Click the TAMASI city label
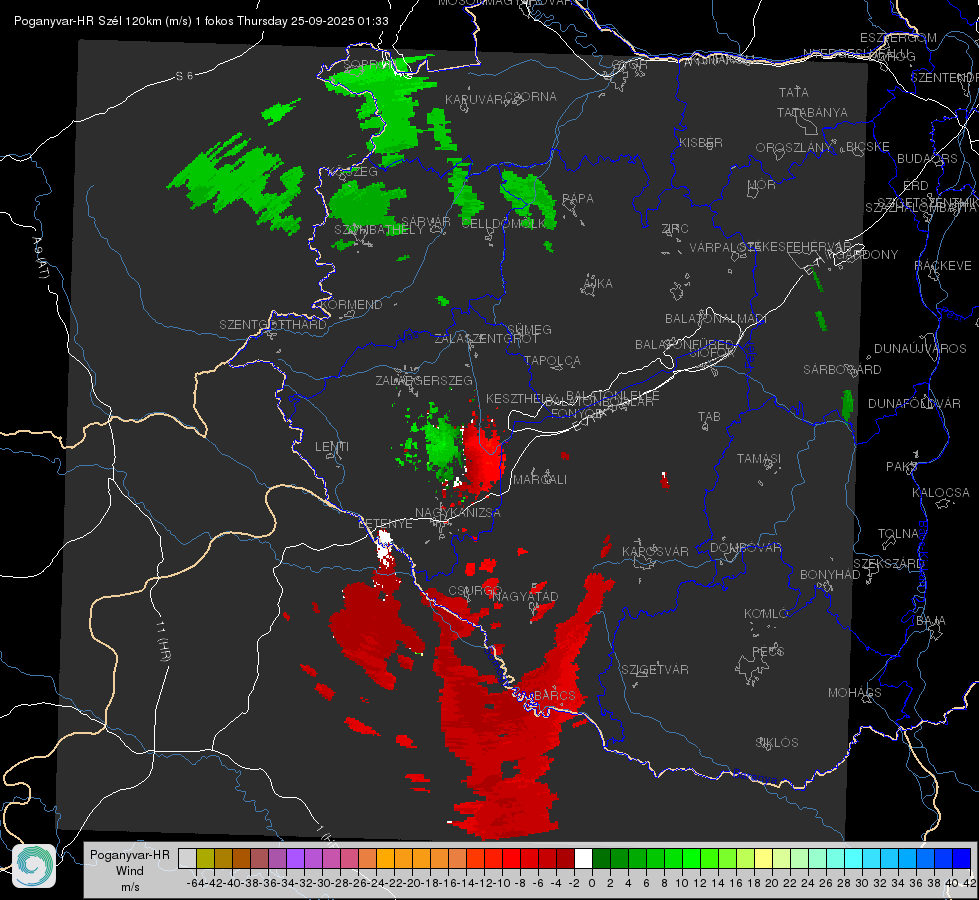The height and width of the screenshot is (900, 979). click(759, 458)
